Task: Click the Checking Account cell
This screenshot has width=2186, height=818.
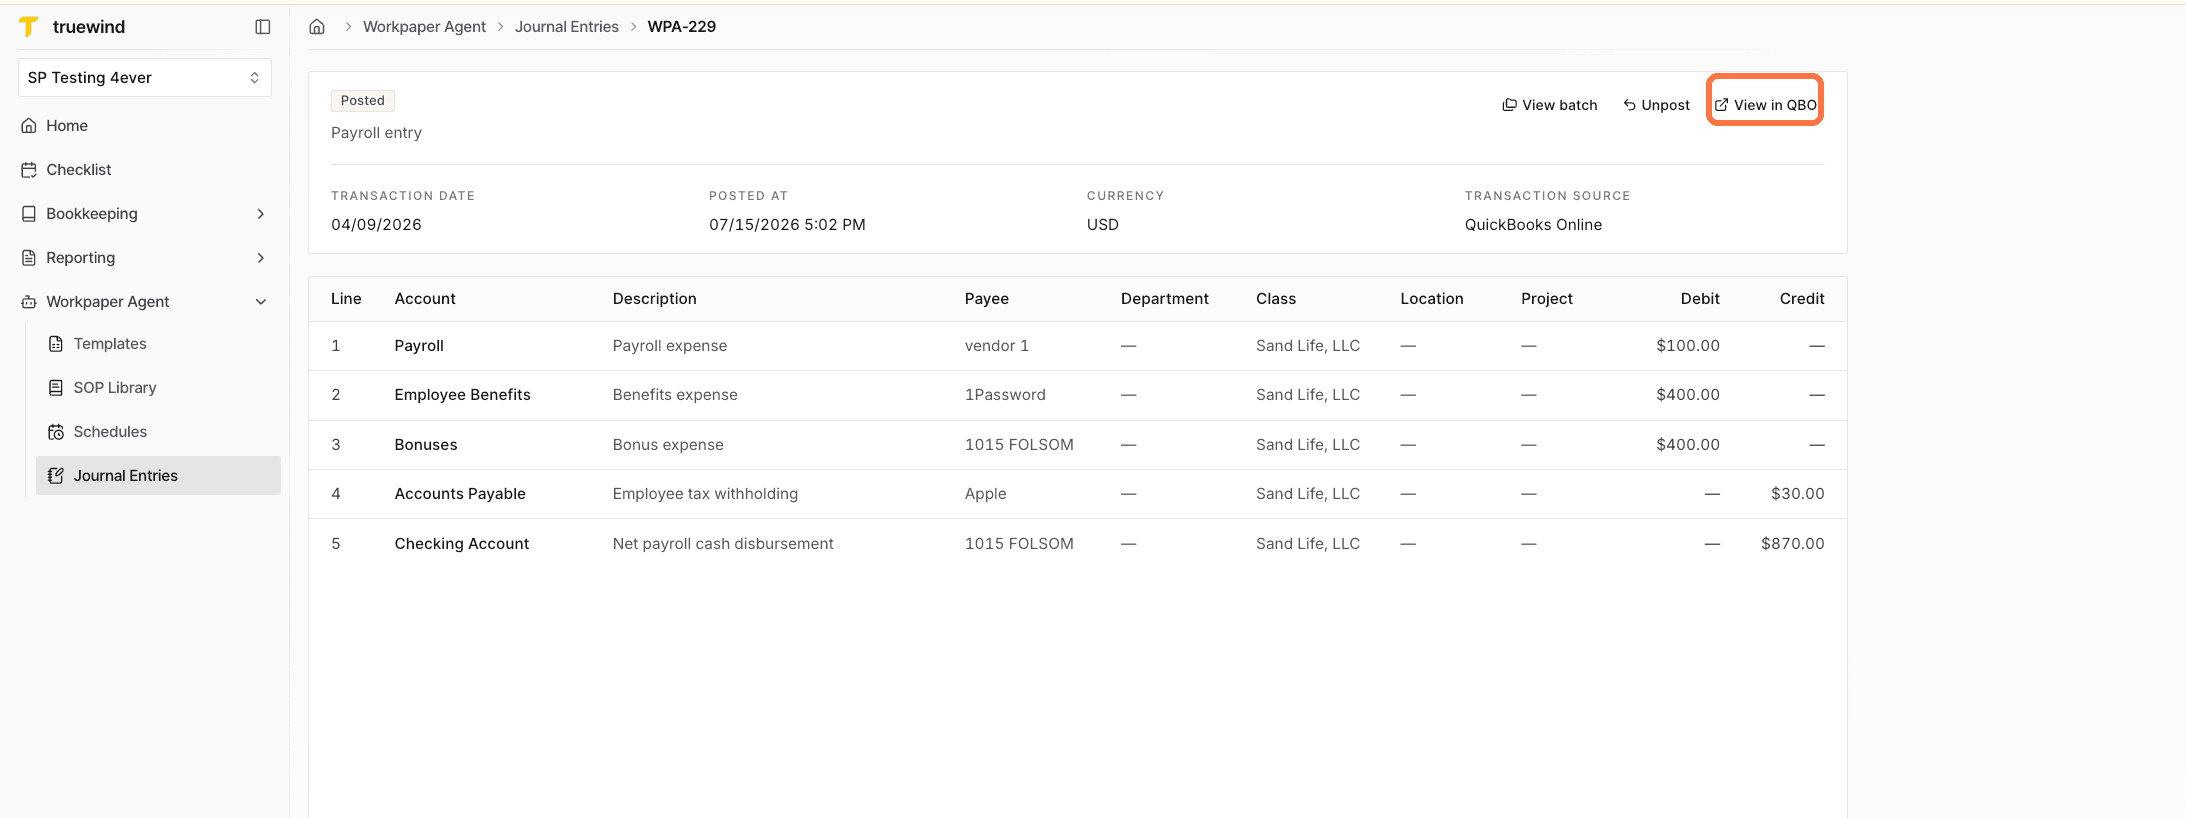Action: [462, 544]
